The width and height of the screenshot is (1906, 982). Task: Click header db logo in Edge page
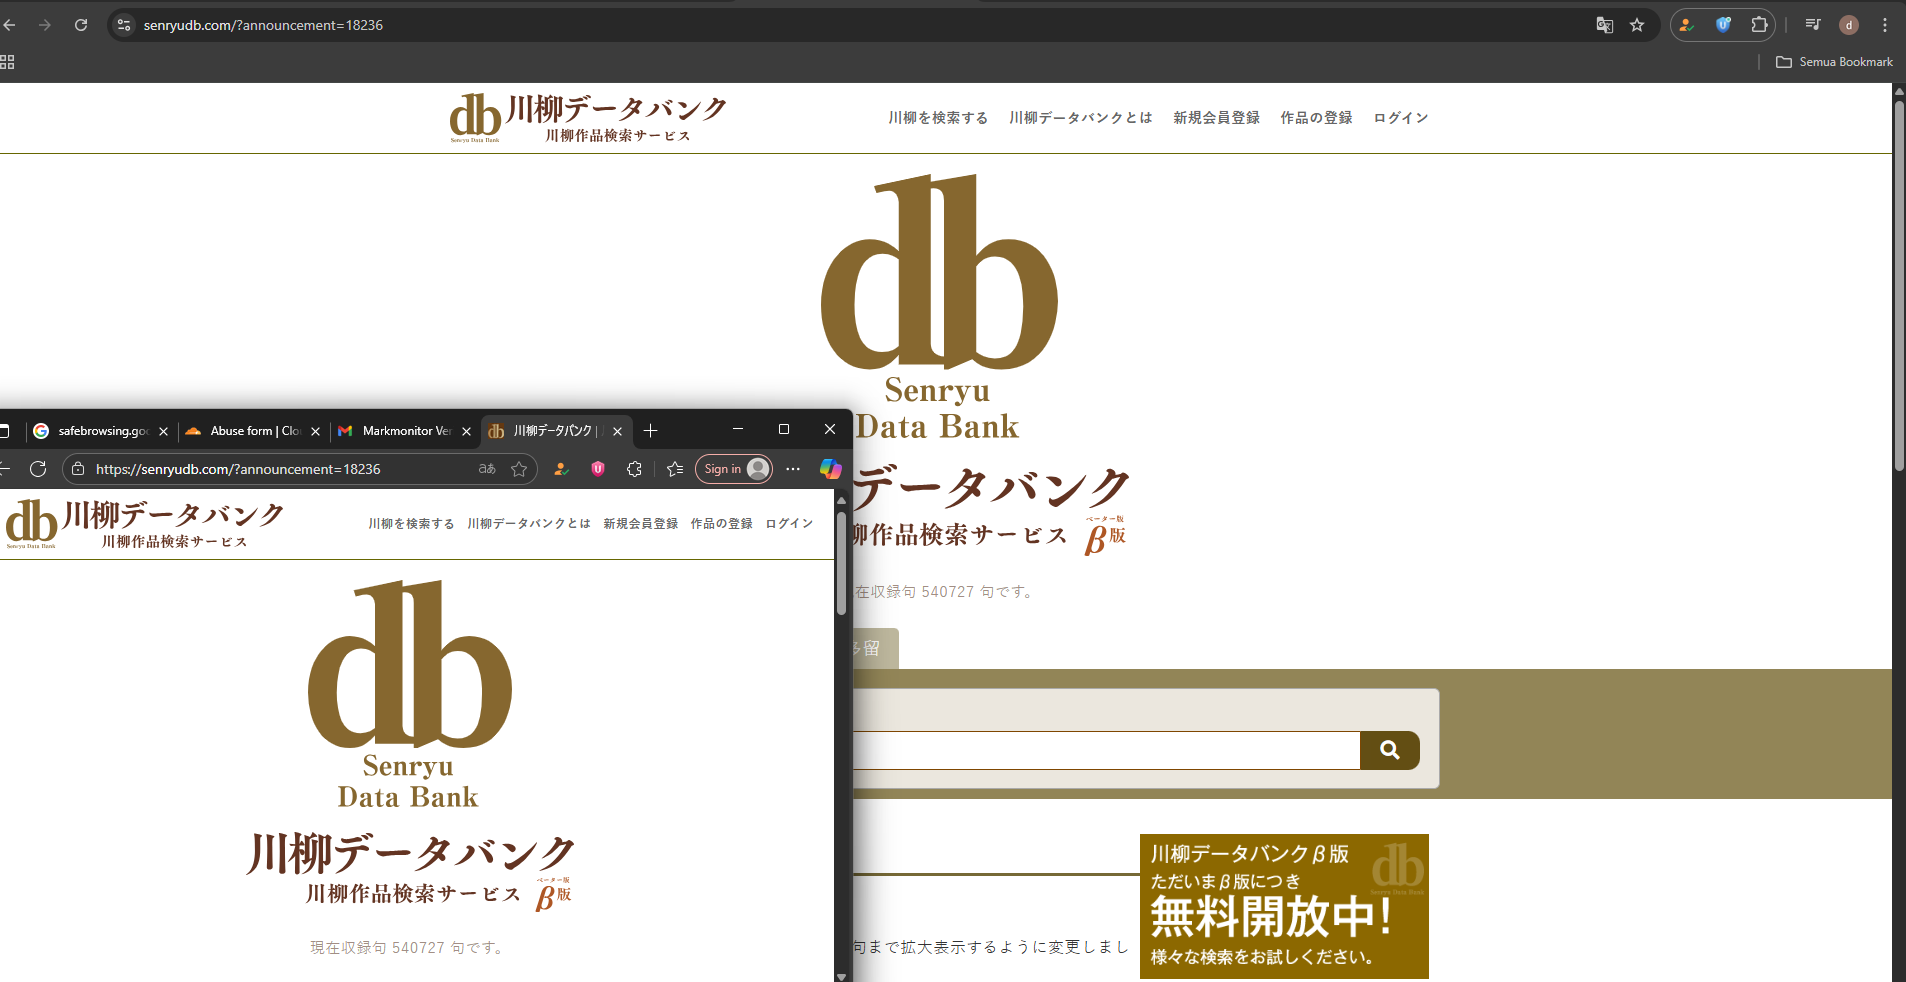[x=144, y=524]
